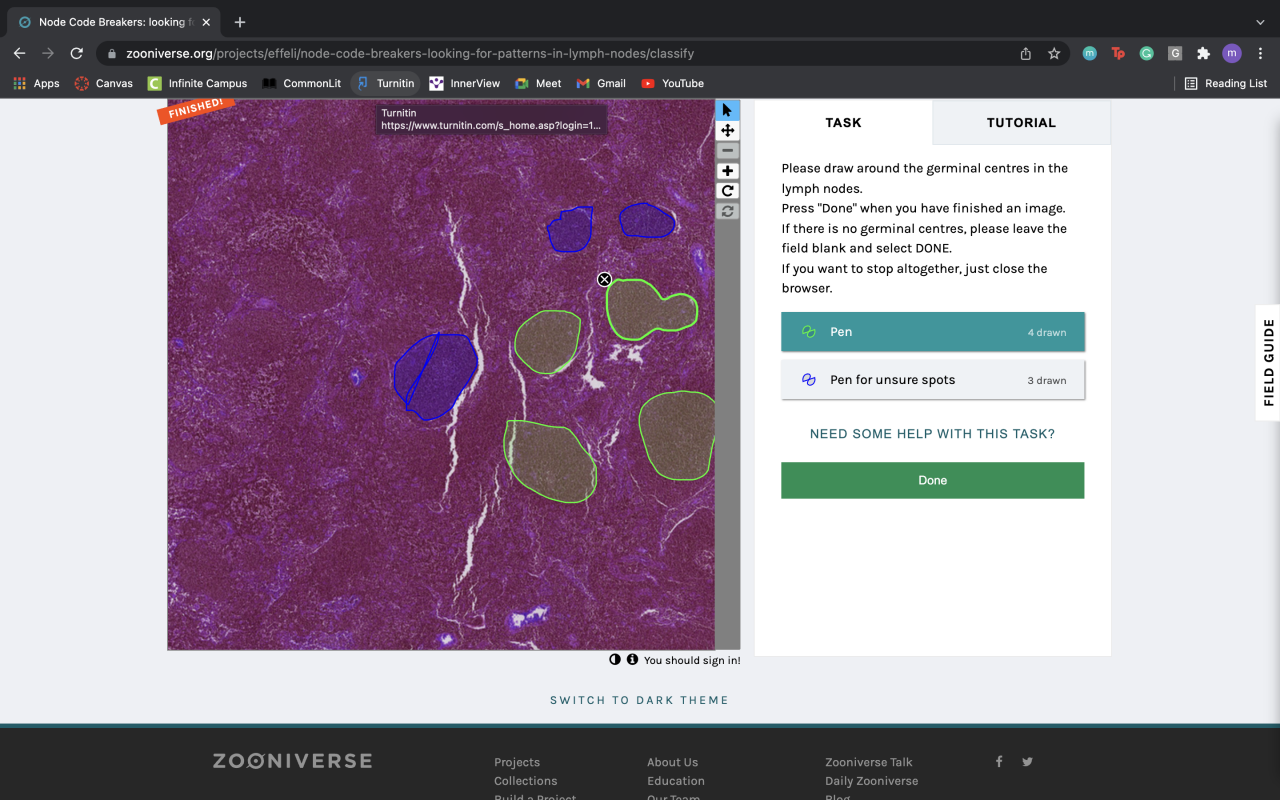Open YouTube bookmark
The image size is (1280, 800).
pyautogui.click(x=672, y=83)
